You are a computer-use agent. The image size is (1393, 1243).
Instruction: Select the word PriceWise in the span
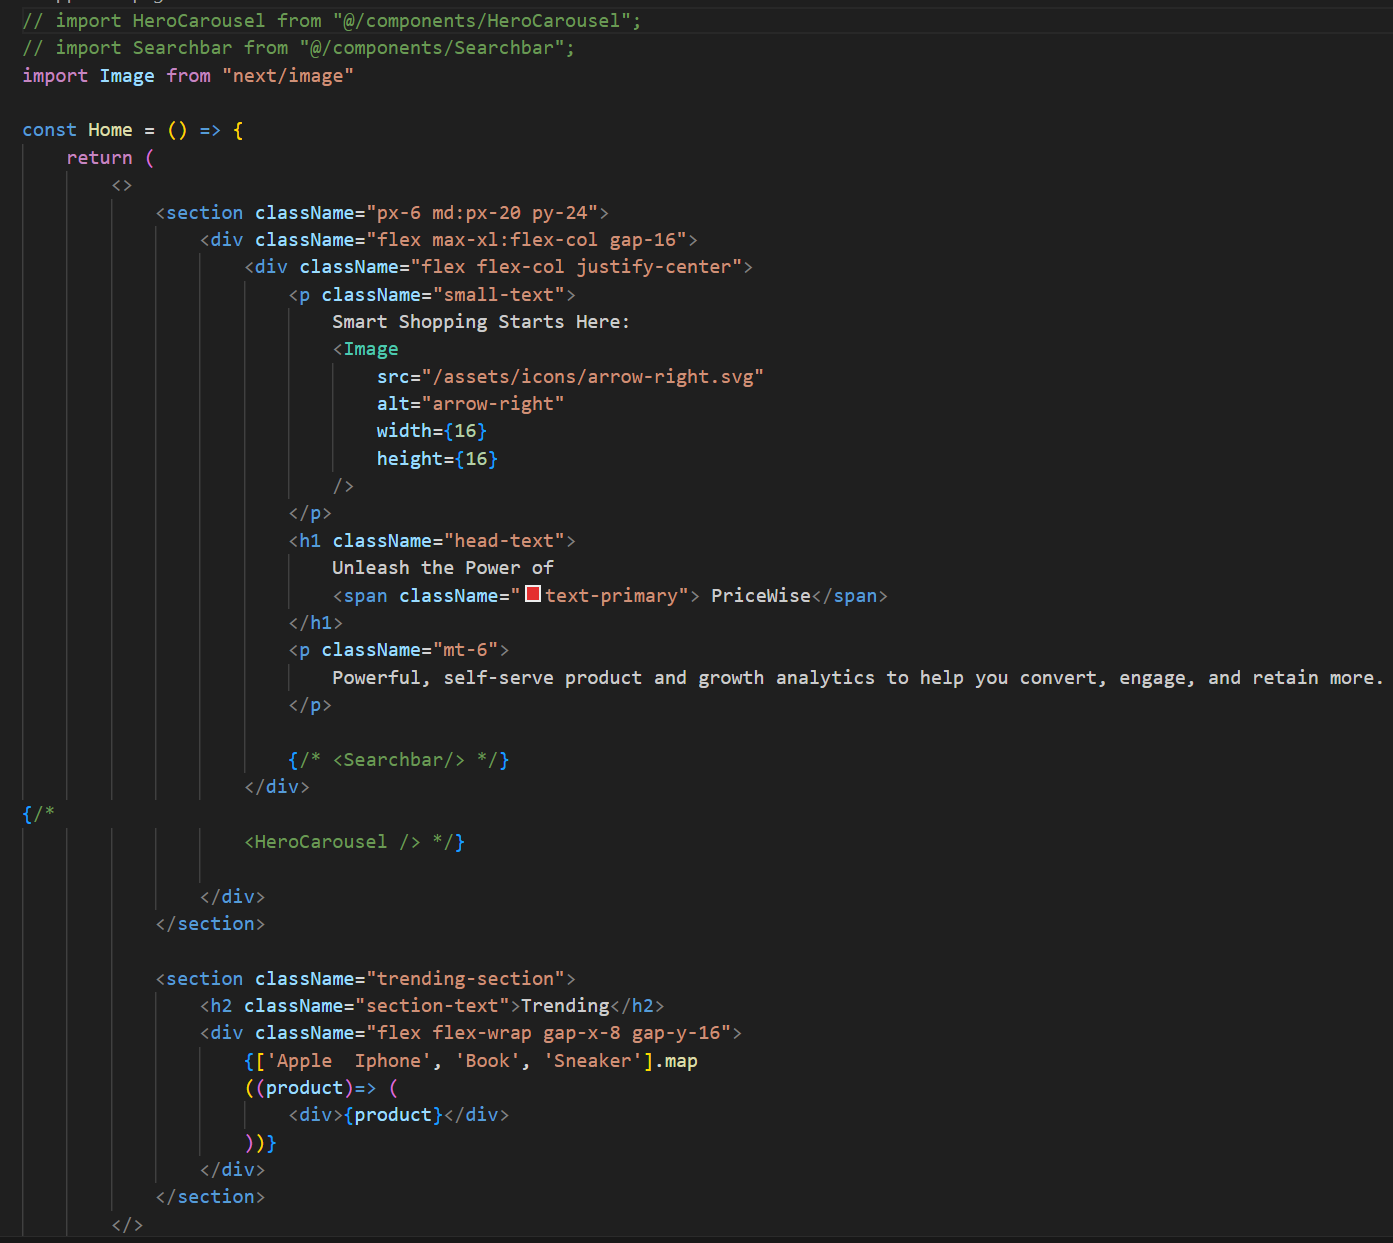point(760,595)
